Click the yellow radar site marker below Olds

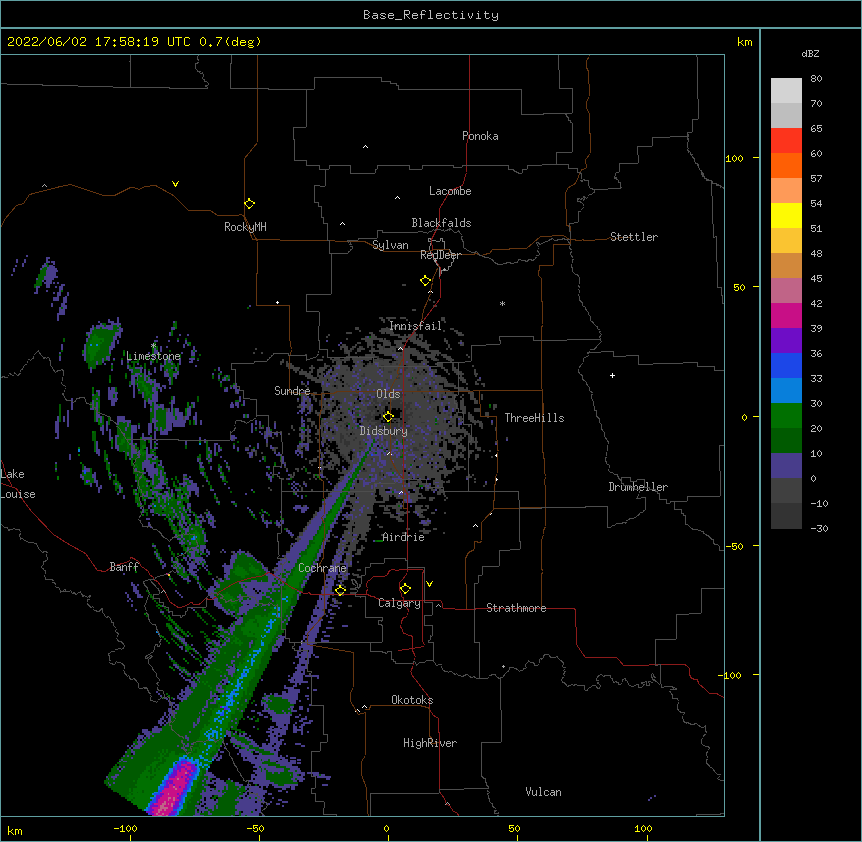pos(388,416)
